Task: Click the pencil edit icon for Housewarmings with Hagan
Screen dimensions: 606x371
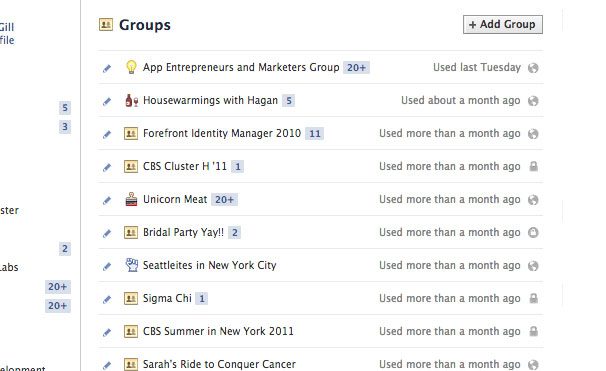Action: [x=107, y=101]
